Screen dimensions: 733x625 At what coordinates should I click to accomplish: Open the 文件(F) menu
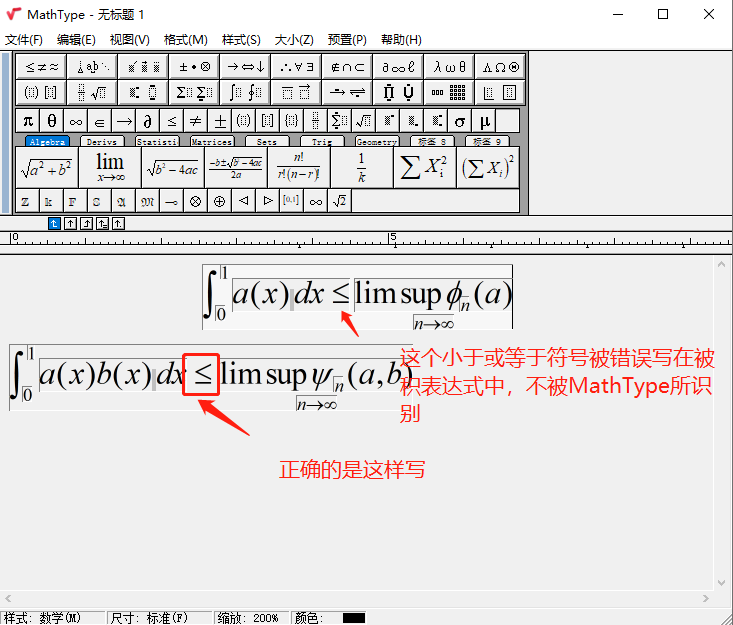point(24,40)
